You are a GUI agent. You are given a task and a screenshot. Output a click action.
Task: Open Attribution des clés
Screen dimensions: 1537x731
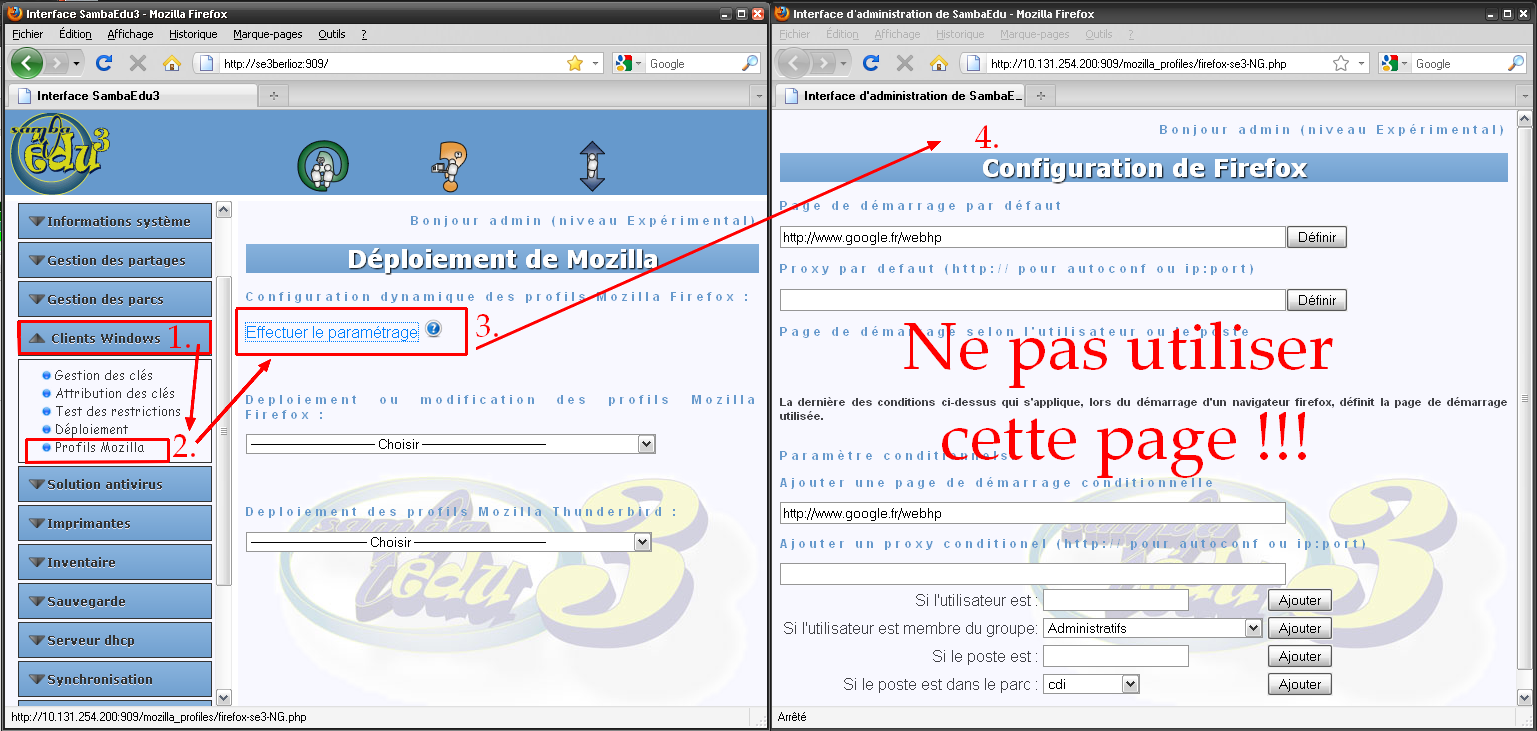pyautogui.click(x=115, y=394)
